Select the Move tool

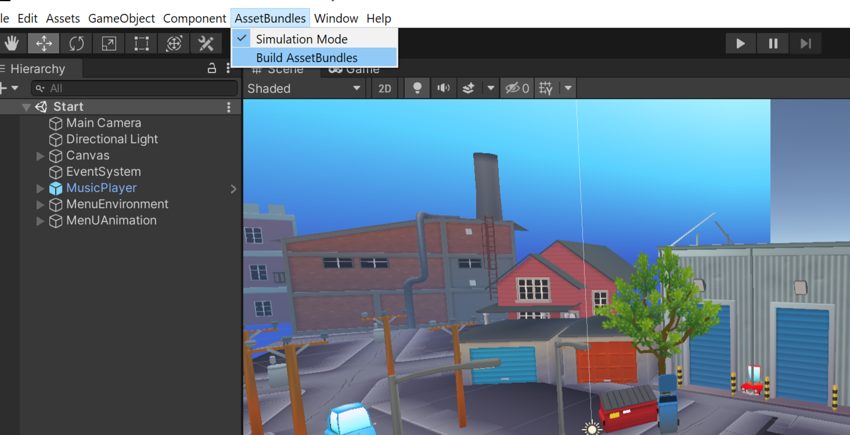(x=44, y=43)
